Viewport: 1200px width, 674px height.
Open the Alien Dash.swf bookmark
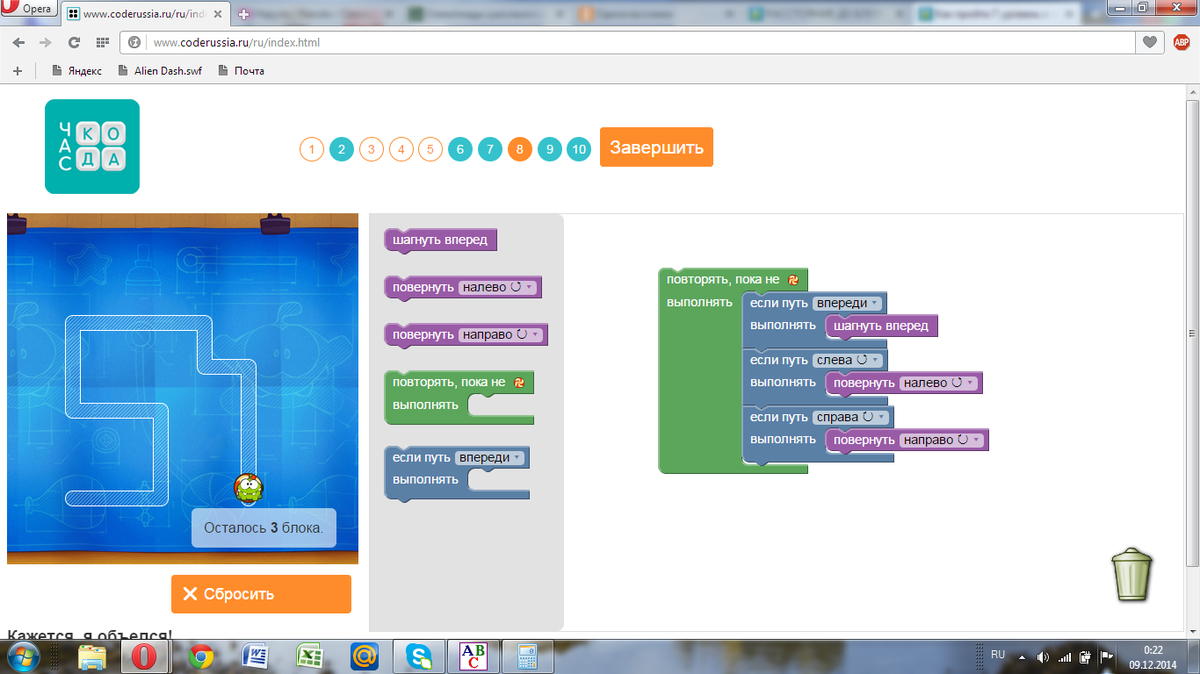coord(160,71)
